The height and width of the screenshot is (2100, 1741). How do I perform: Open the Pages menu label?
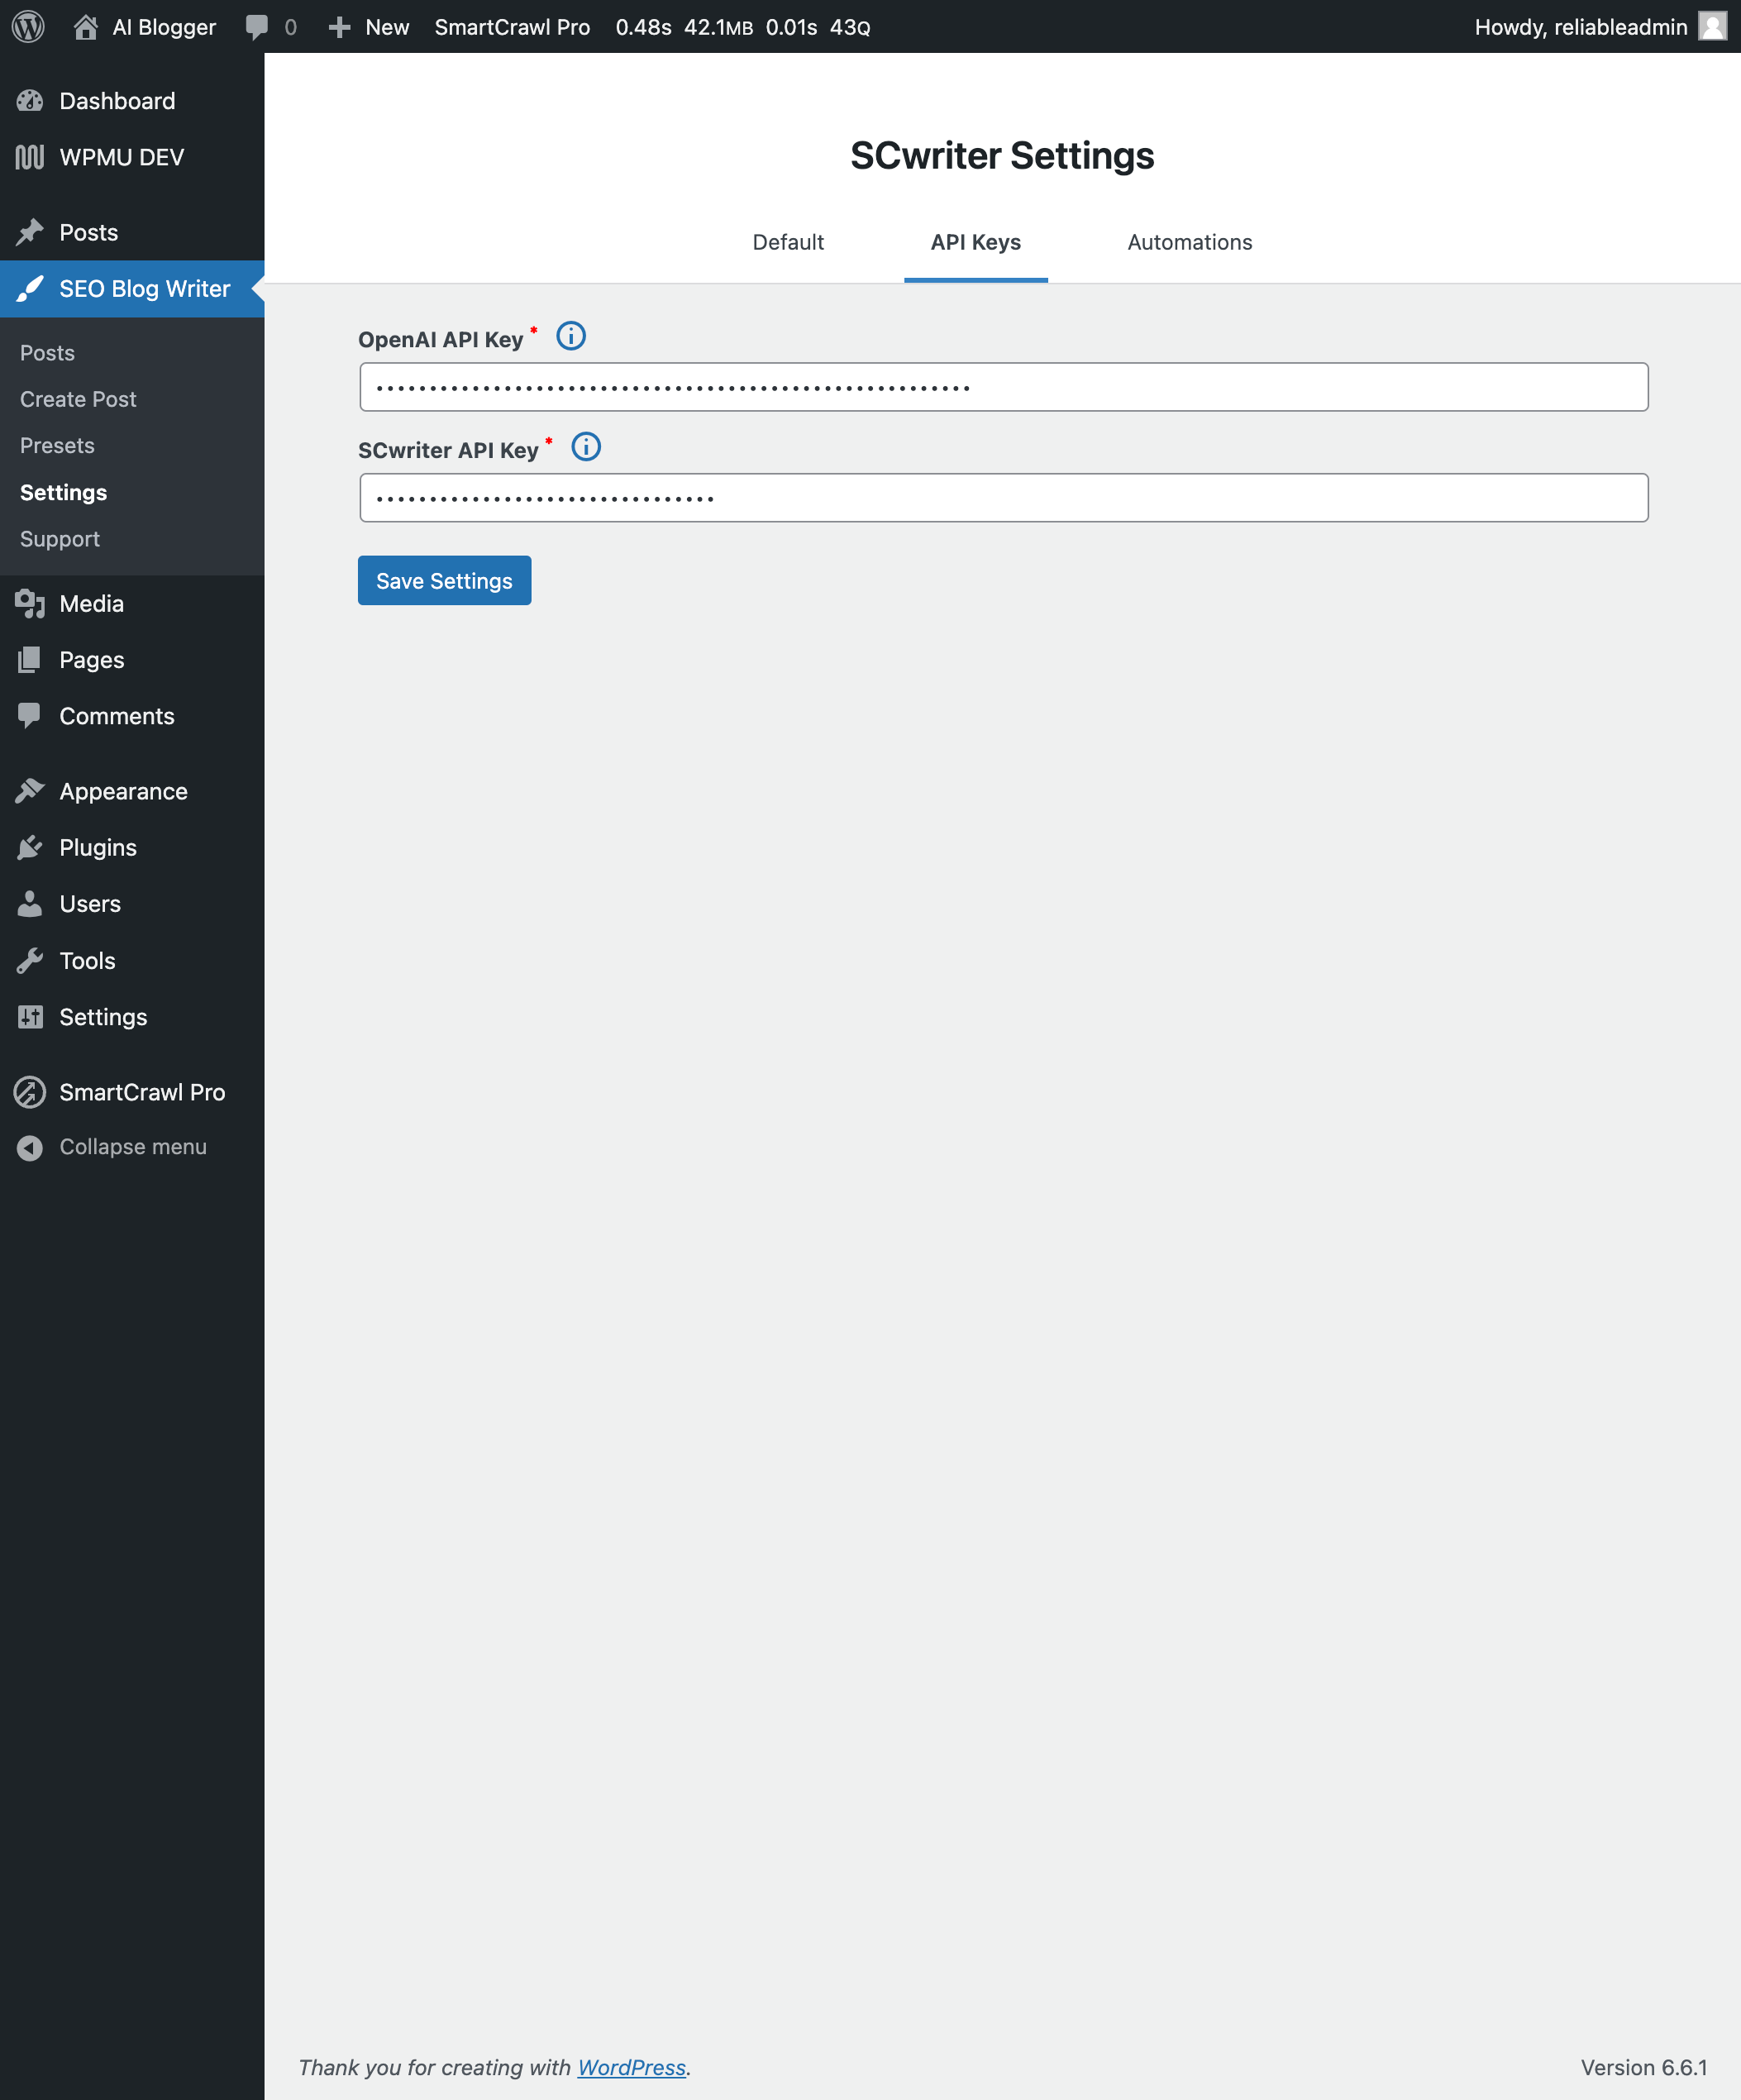click(x=92, y=660)
